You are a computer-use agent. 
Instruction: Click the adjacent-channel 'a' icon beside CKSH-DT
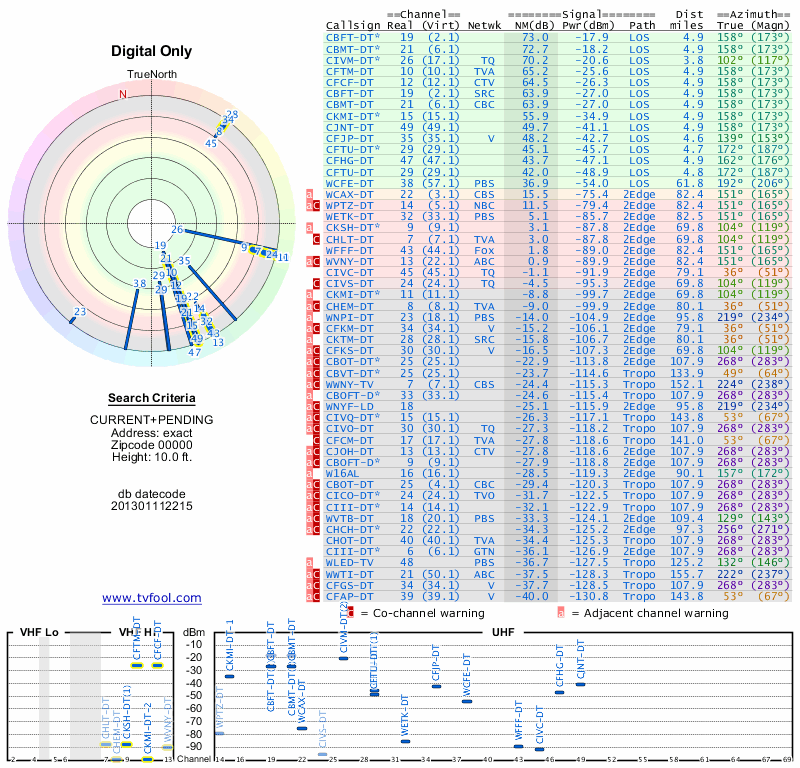(x=309, y=228)
